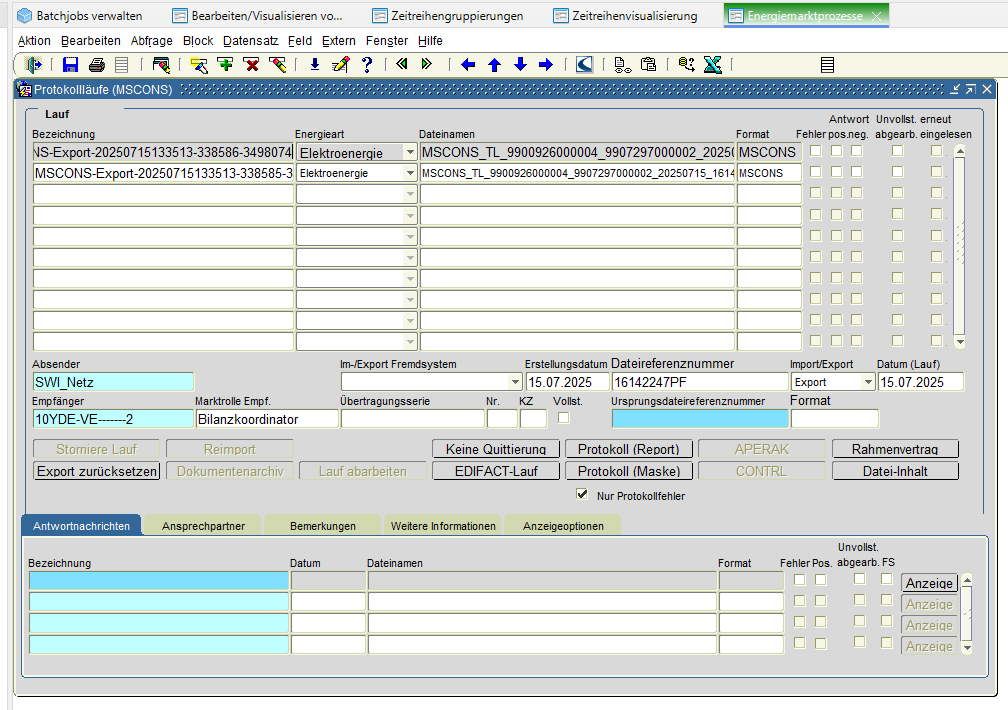Click the blue up arrow icon
Viewport: 1008px width, 710px height.
coord(494,65)
